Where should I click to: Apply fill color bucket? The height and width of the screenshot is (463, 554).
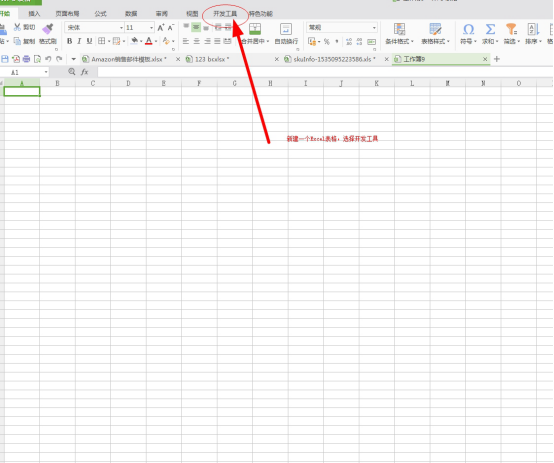pyautogui.click(x=134, y=41)
